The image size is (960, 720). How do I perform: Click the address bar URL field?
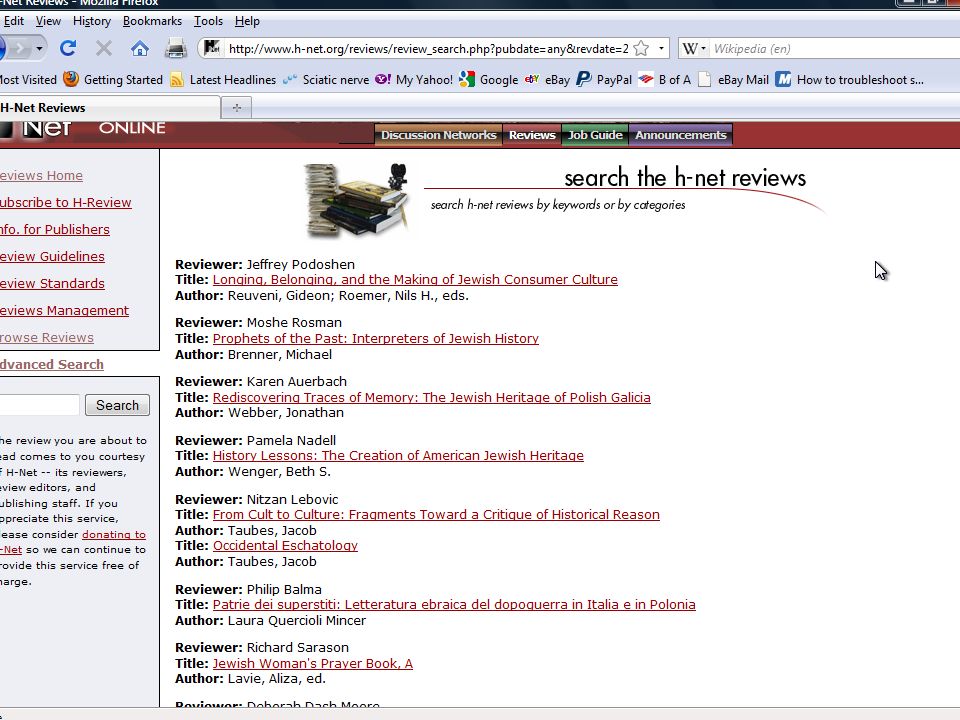point(427,48)
